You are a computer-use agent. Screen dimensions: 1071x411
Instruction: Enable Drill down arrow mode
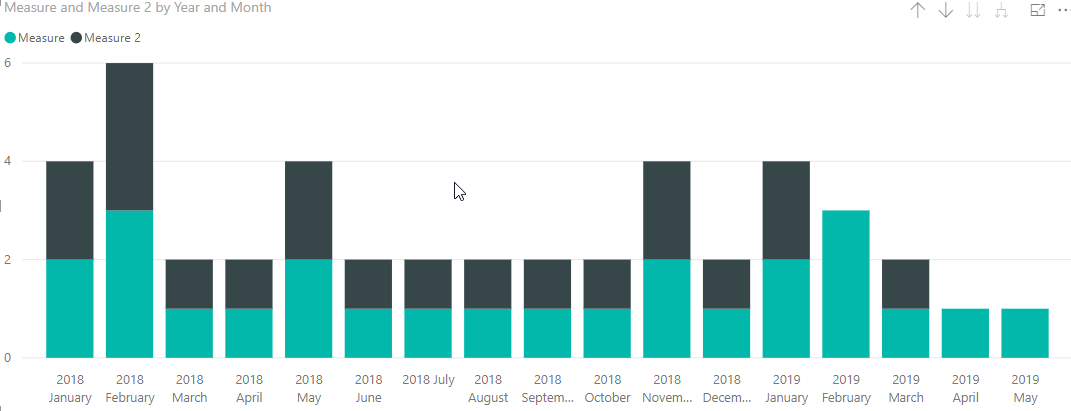pyautogui.click(x=945, y=10)
